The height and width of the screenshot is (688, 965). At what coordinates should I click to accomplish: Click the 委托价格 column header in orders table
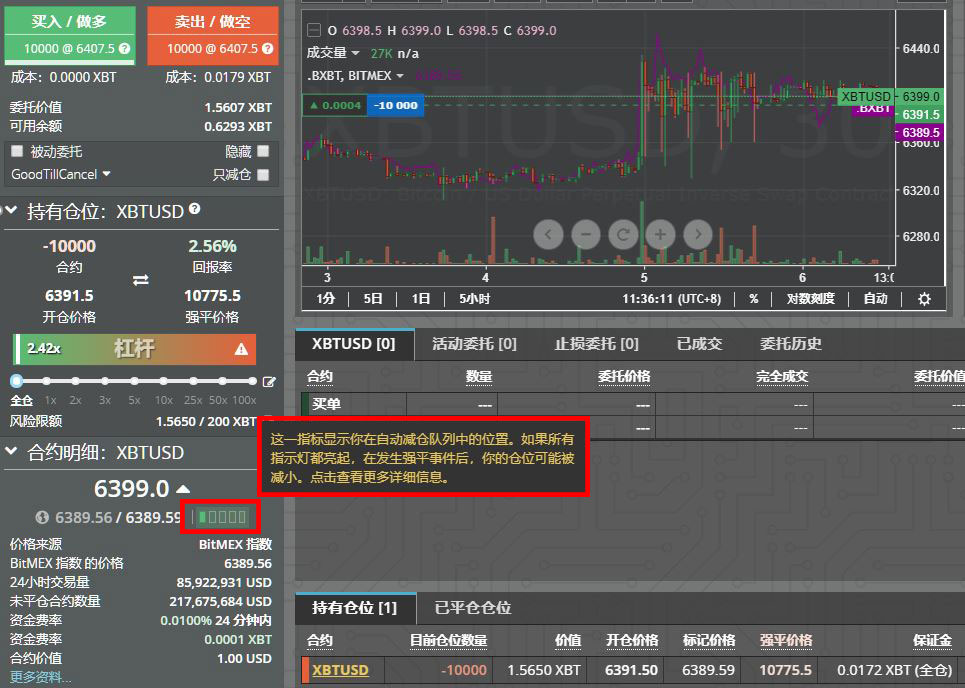click(624, 377)
